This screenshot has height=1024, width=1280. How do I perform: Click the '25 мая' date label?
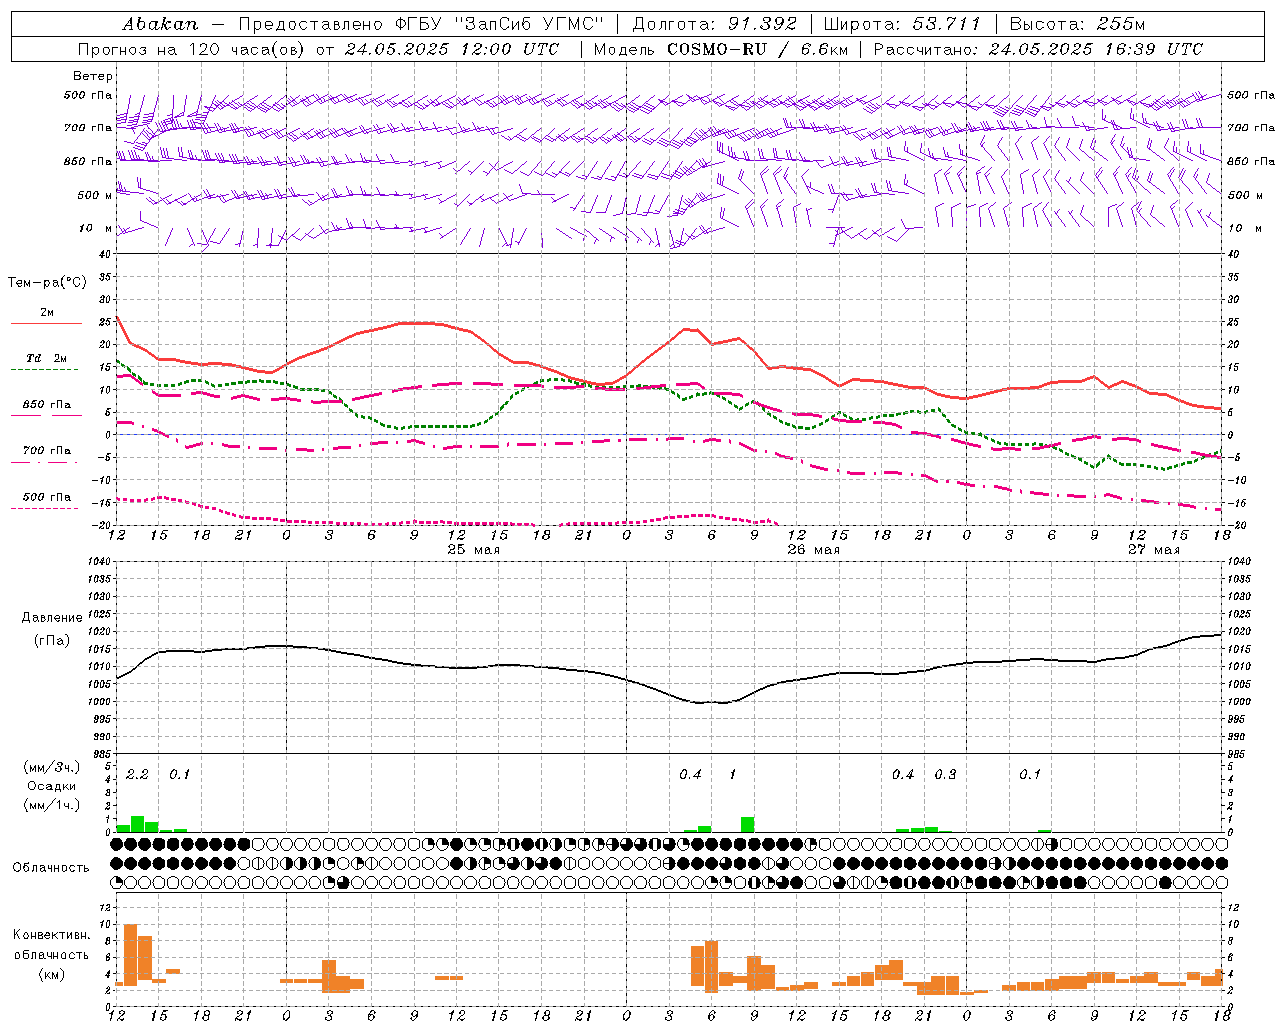(474, 550)
